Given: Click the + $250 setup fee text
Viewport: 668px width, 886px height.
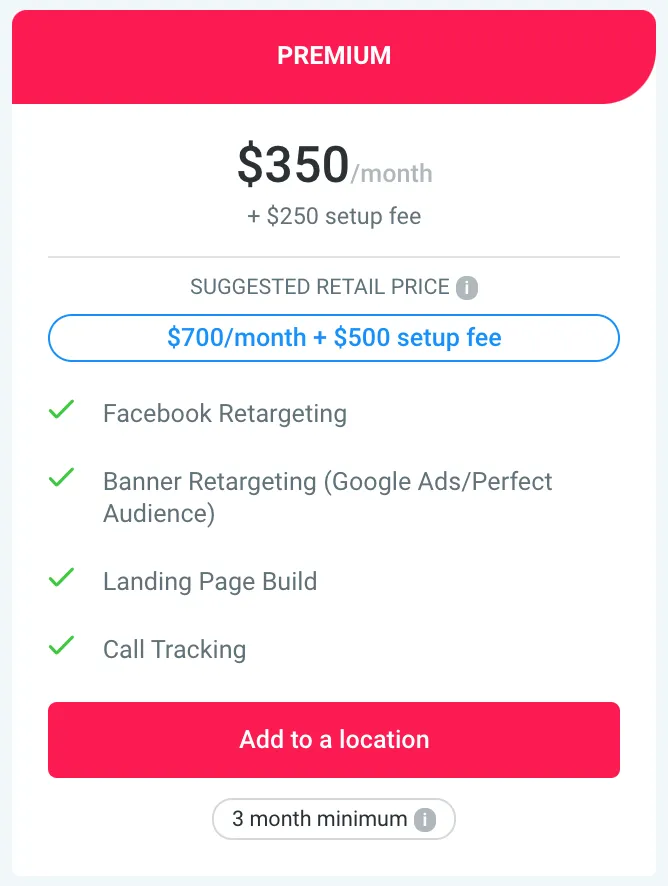Looking at the screenshot, I should click(x=334, y=216).
